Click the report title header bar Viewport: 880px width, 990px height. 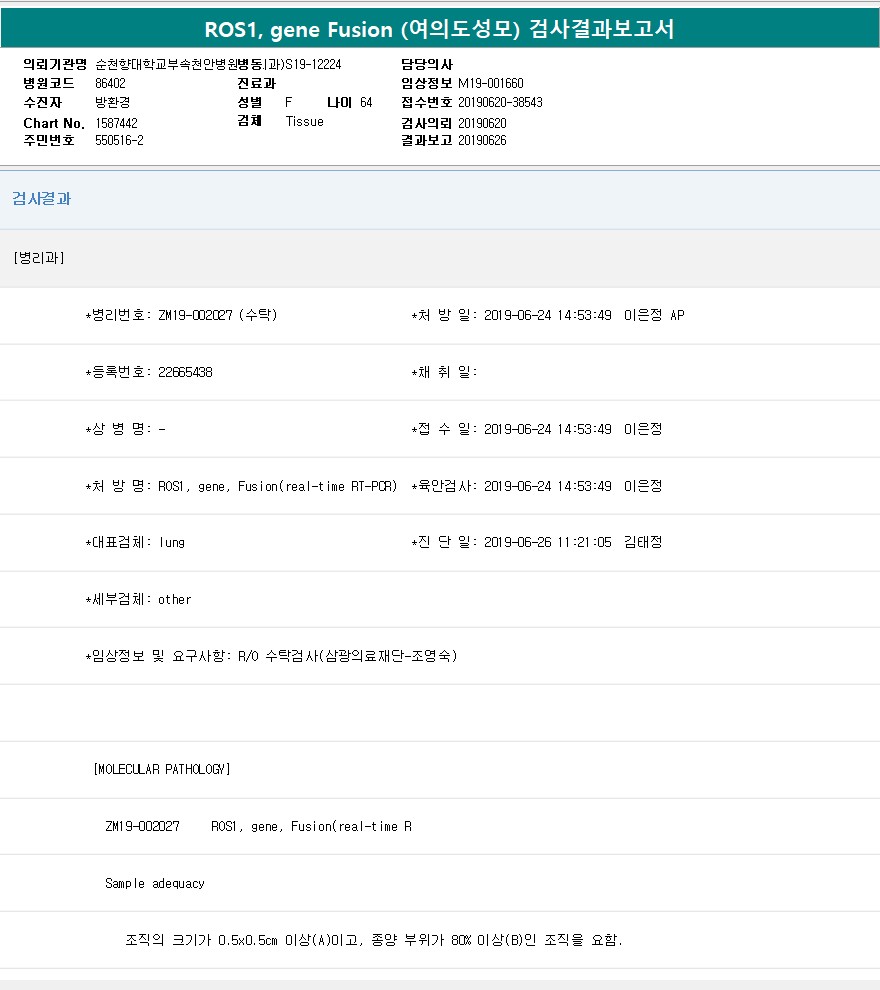pyautogui.click(x=440, y=29)
